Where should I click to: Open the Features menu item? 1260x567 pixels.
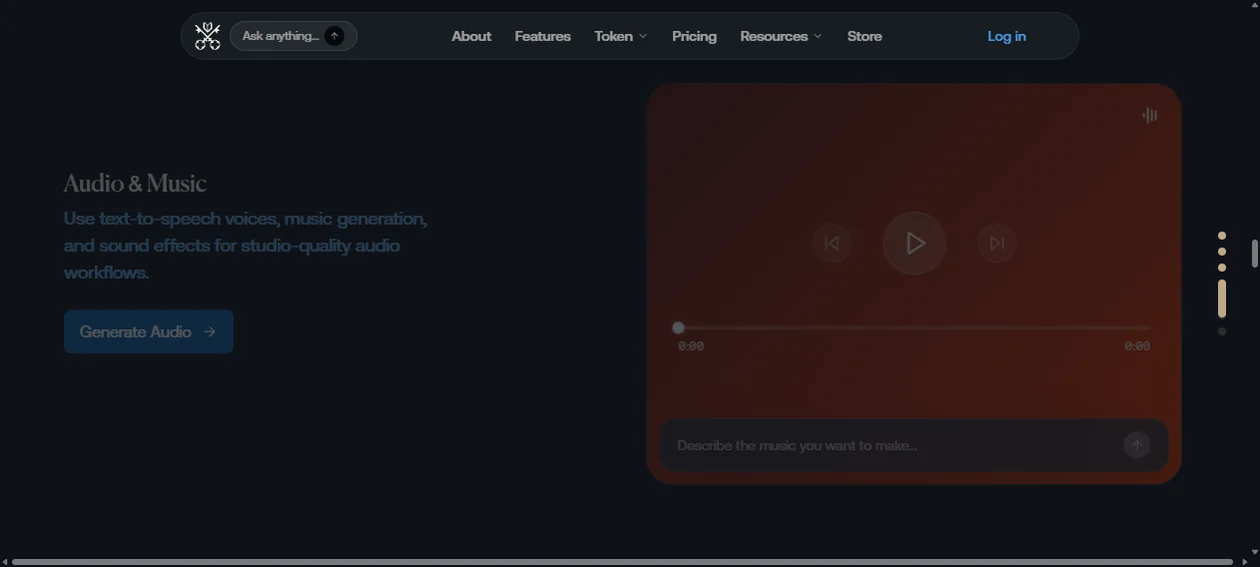coord(543,36)
